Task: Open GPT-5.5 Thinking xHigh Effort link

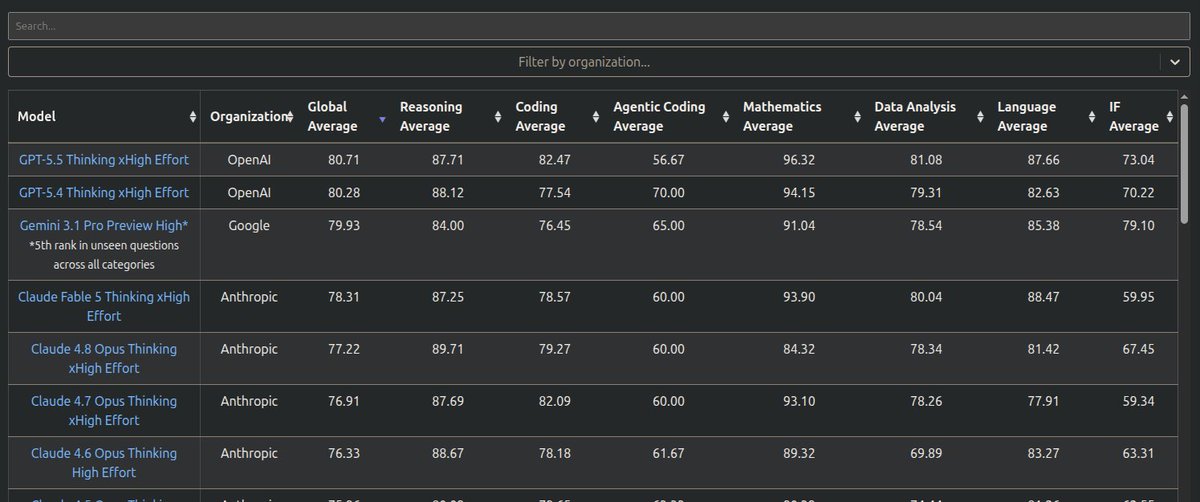Action: pos(104,160)
